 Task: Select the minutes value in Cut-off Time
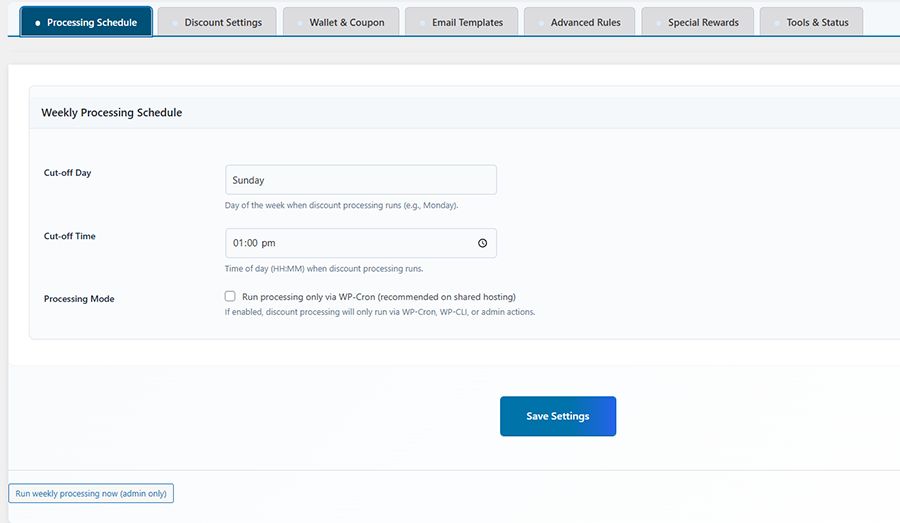pyautogui.click(x=253, y=243)
